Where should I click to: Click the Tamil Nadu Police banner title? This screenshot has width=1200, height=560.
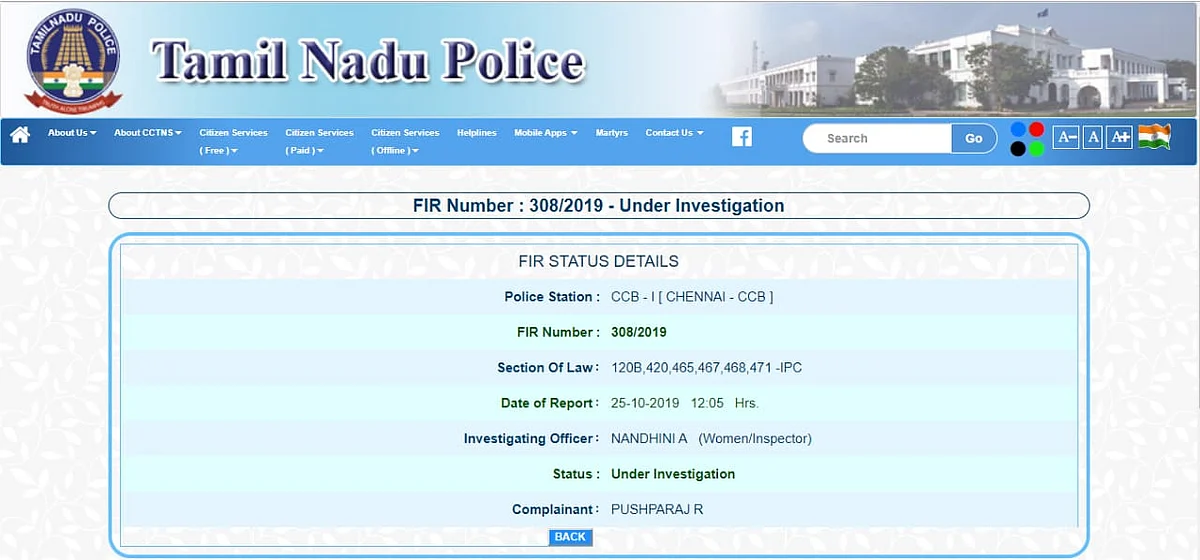(367, 62)
